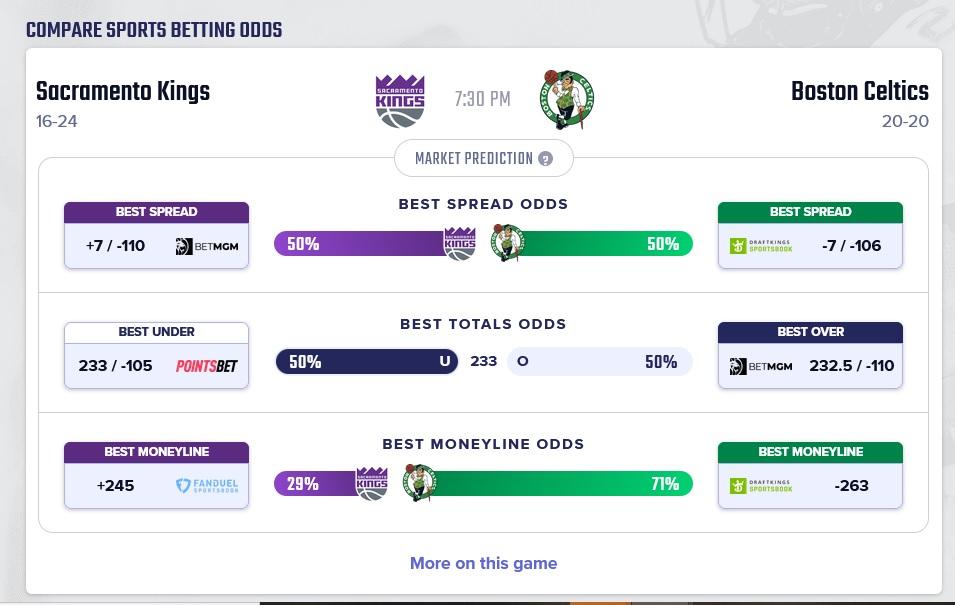Screen dimensions: 955x605
Task: Click the Boston Celtics logo in header
Action: point(567,100)
